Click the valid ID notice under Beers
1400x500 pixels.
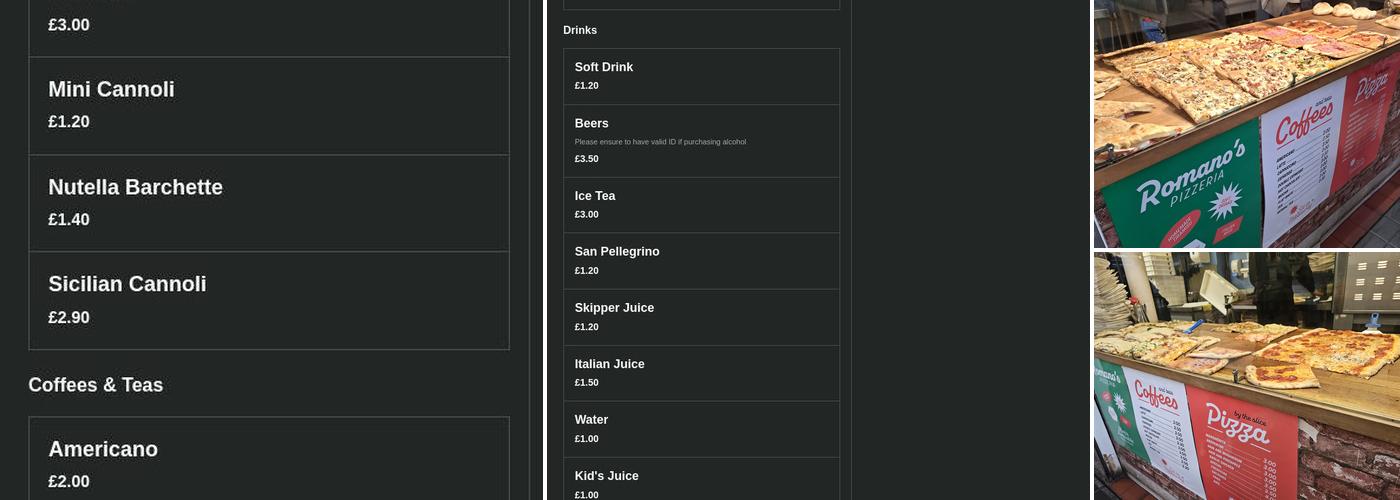tap(660, 142)
